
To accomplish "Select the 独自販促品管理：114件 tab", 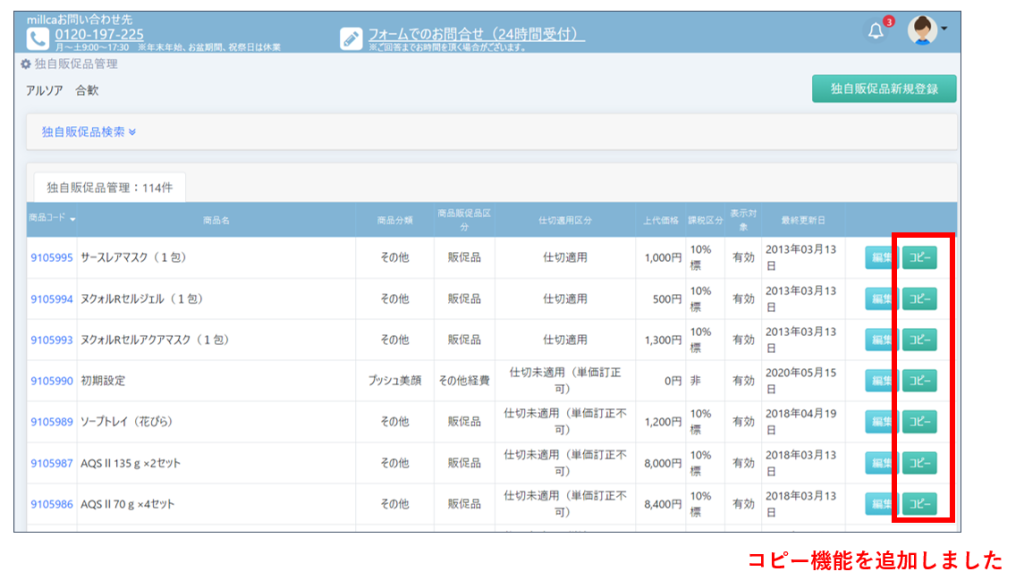I will tap(109, 187).
